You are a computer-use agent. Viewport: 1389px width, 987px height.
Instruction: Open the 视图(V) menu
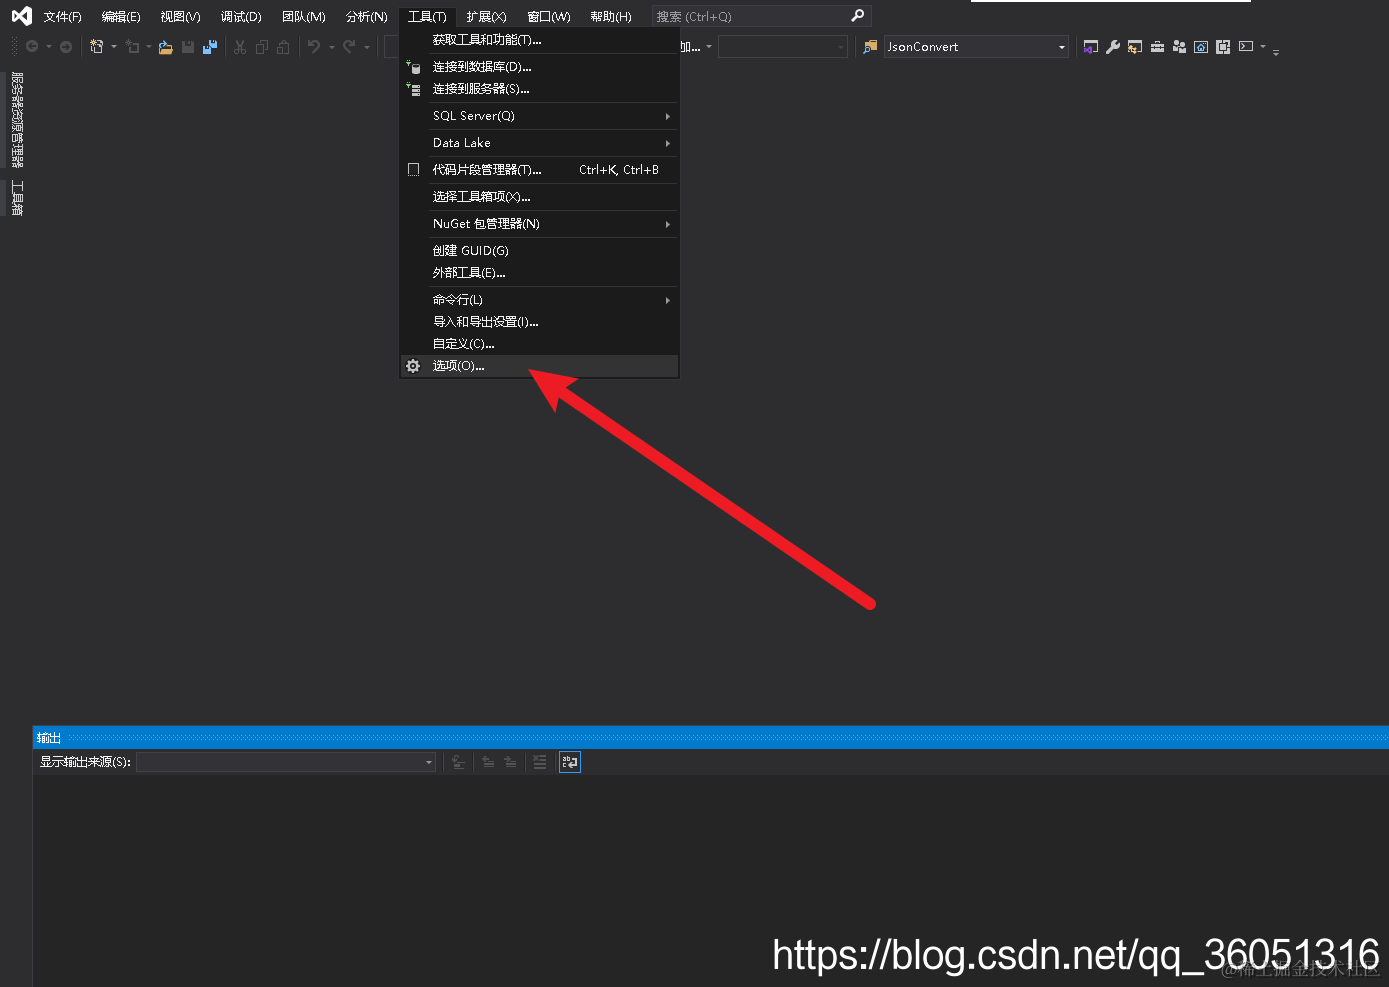tap(180, 17)
